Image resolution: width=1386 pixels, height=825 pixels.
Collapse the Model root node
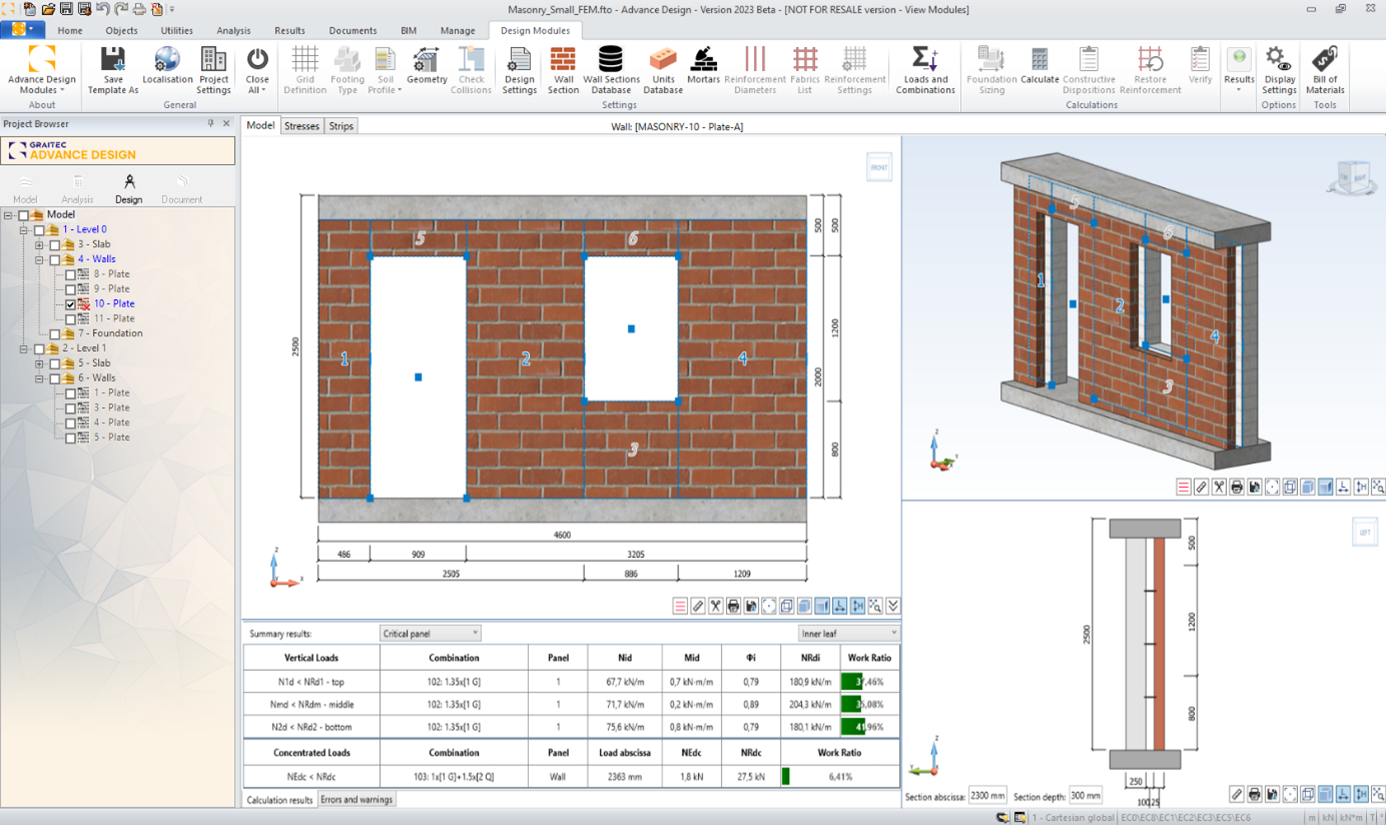[x=9, y=215]
